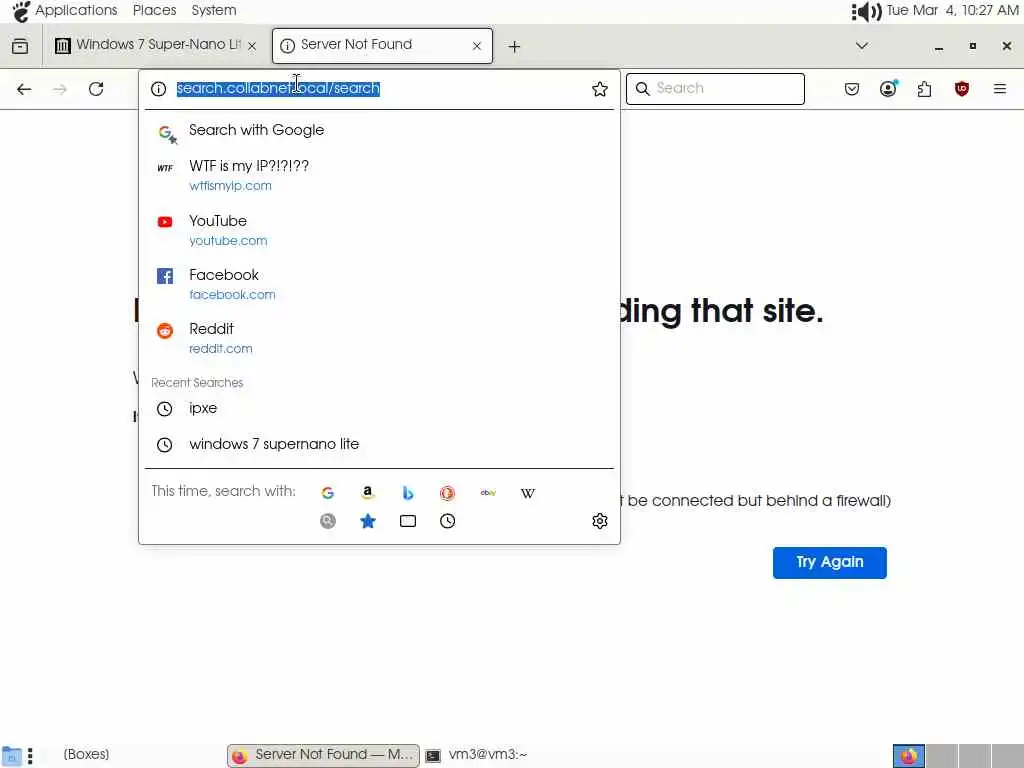Go back with the back arrow button

coord(24,89)
